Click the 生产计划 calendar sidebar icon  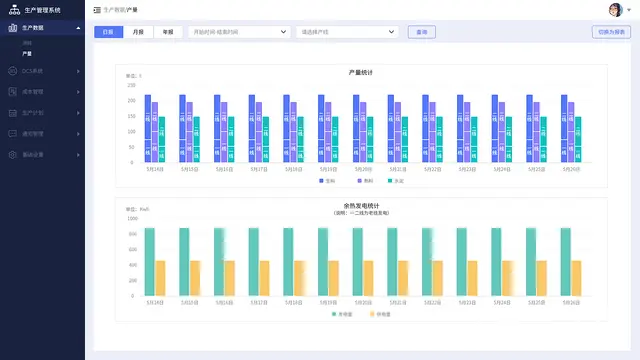tap(13, 113)
